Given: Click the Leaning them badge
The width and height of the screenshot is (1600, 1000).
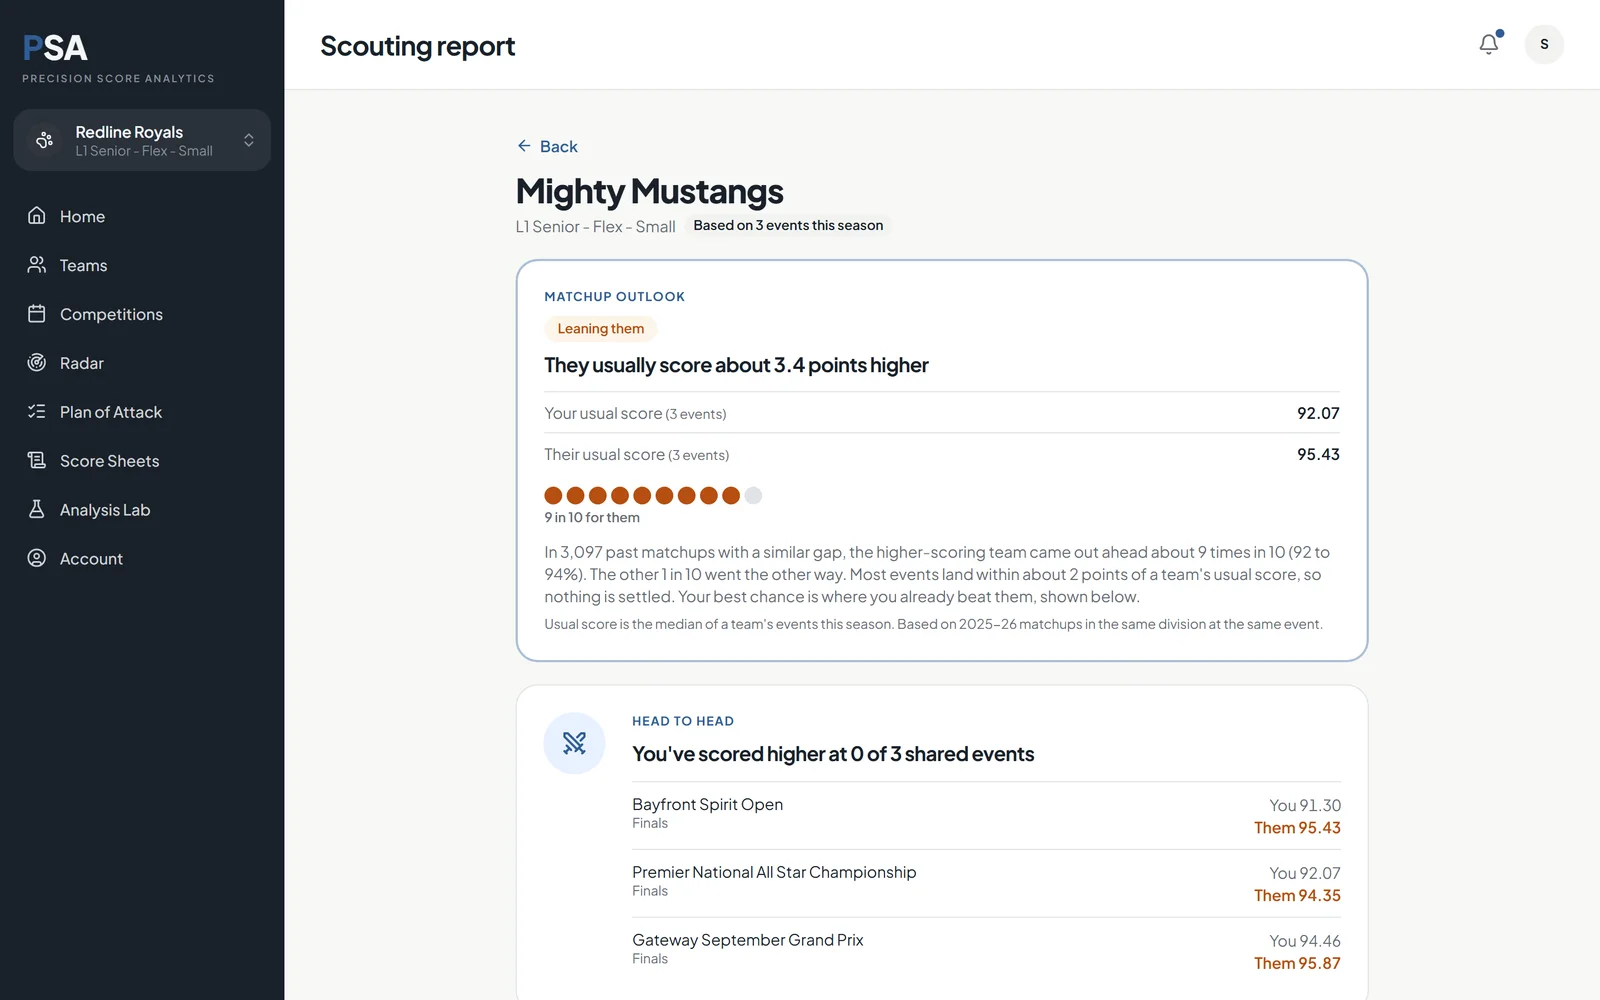Looking at the screenshot, I should pos(601,329).
